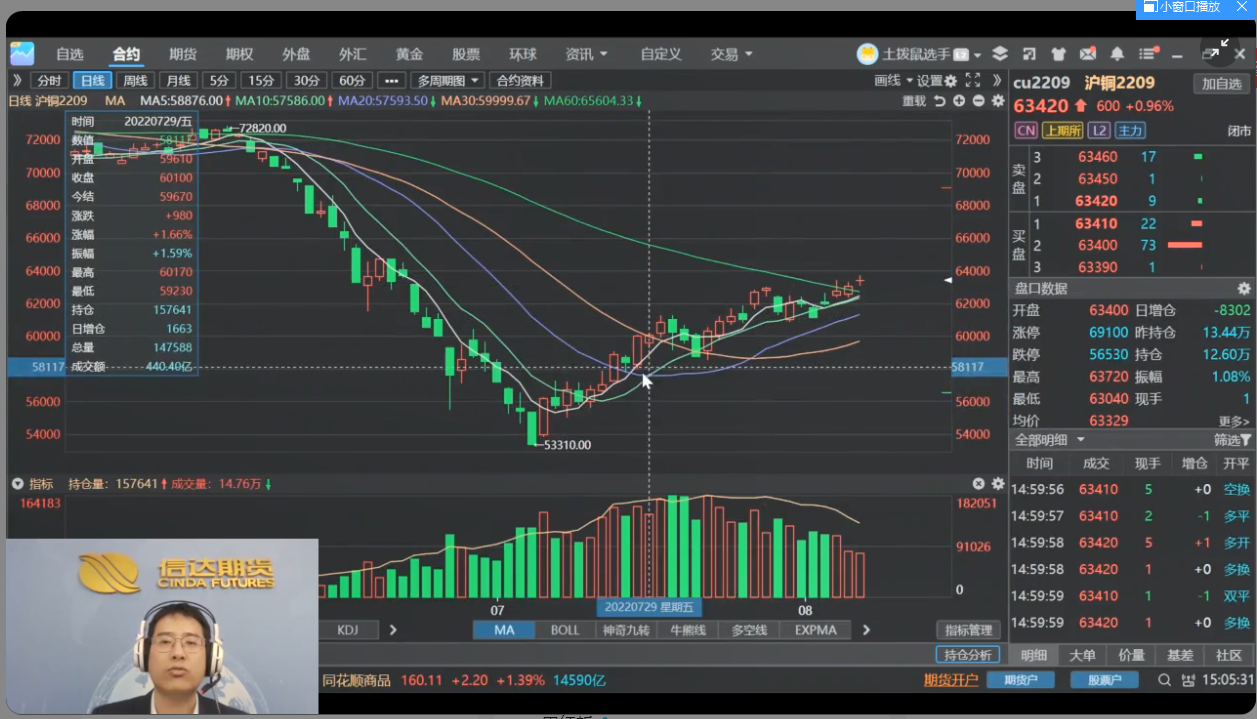This screenshot has height=719, width=1257.
Task: Toggle the BOLL indicator
Action: coord(565,630)
